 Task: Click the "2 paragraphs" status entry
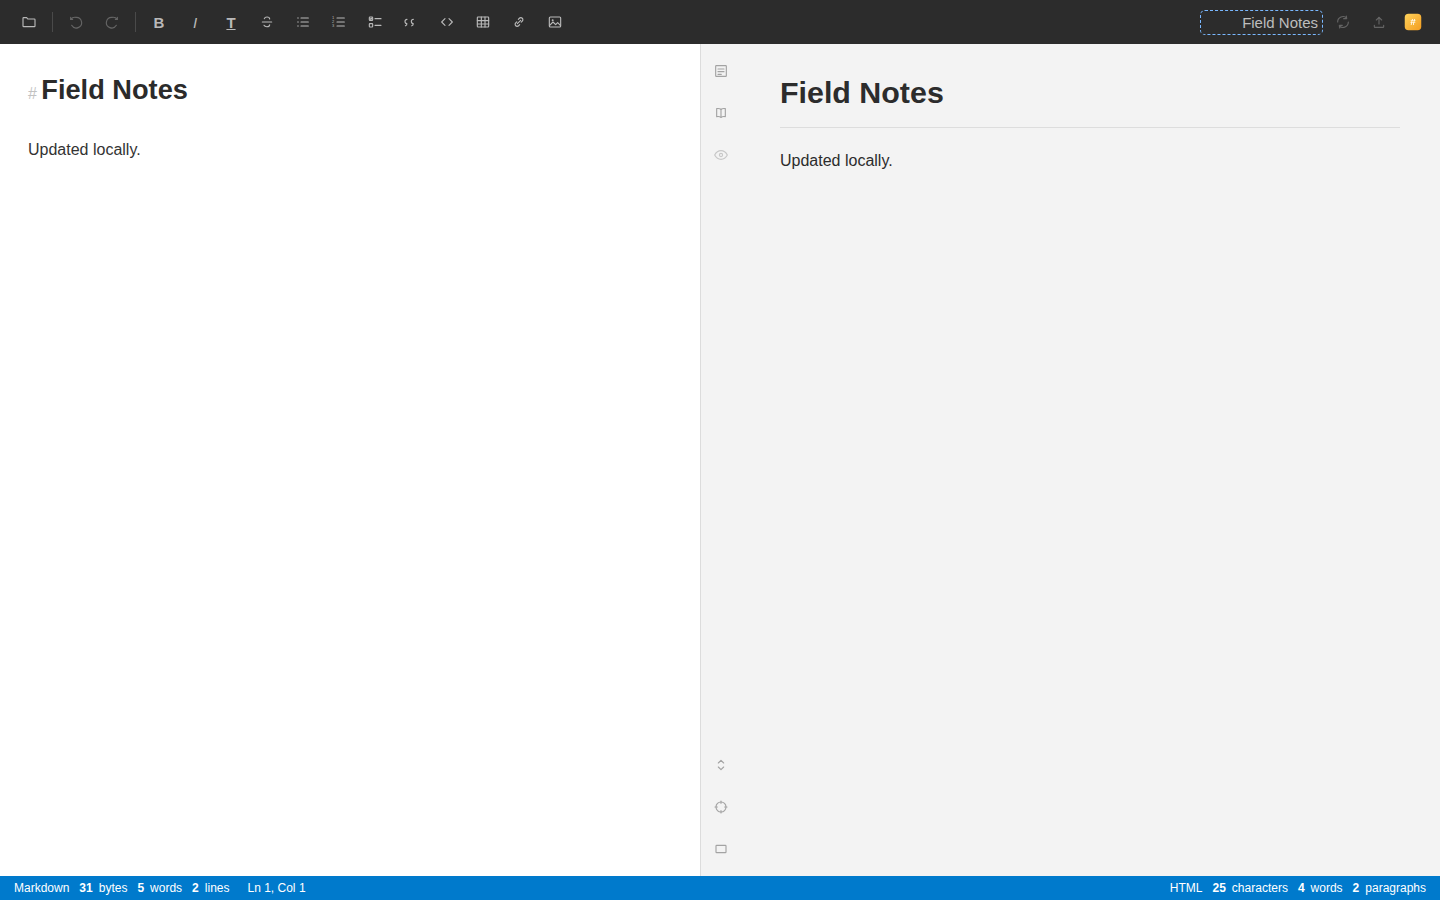click(1389, 888)
